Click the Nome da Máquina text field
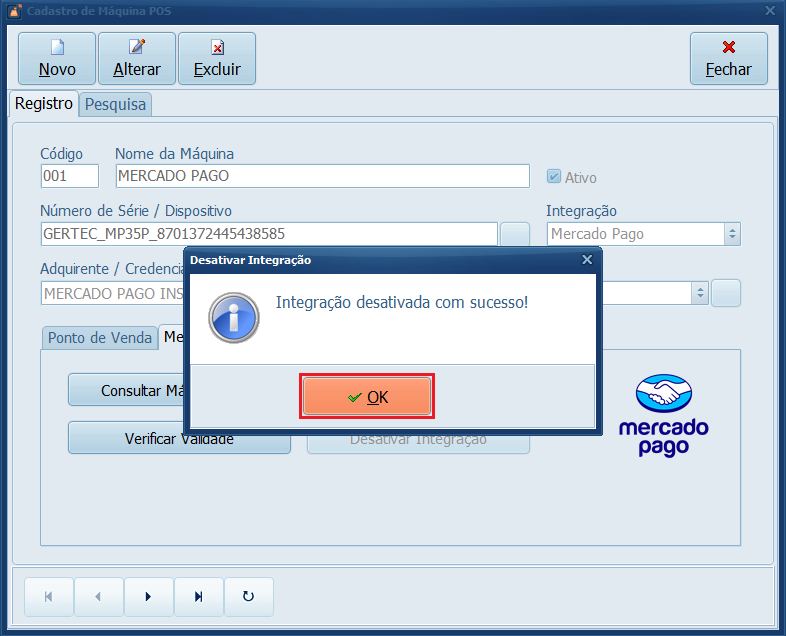The image size is (786, 636). tap(322, 176)
